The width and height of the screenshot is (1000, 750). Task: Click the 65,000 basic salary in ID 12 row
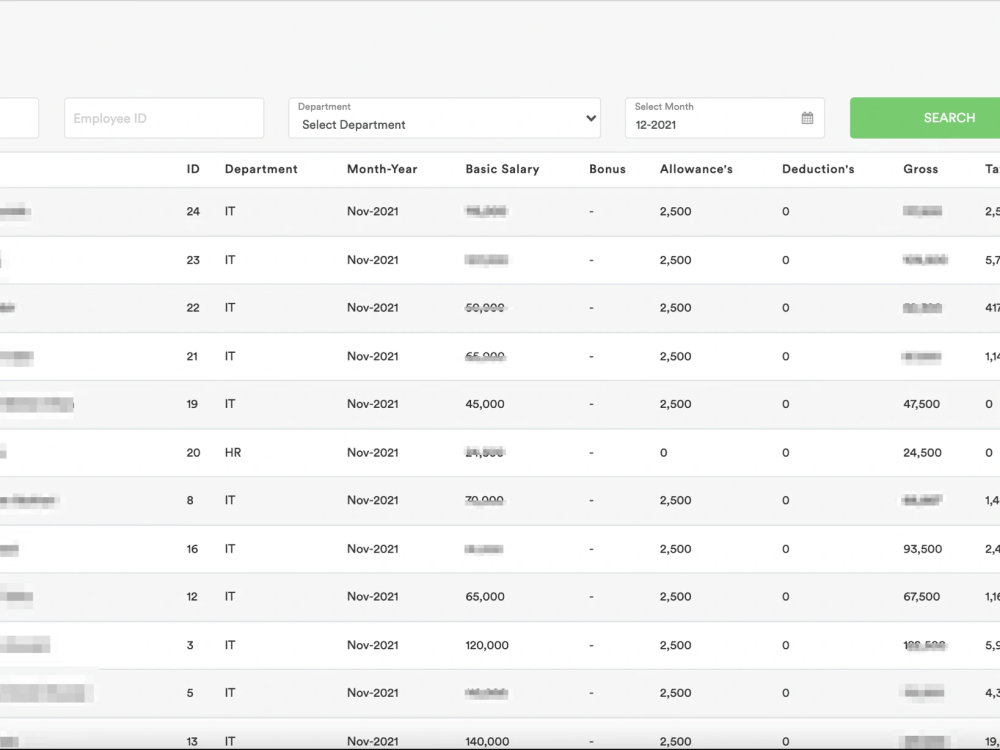[x=485, y=597]
